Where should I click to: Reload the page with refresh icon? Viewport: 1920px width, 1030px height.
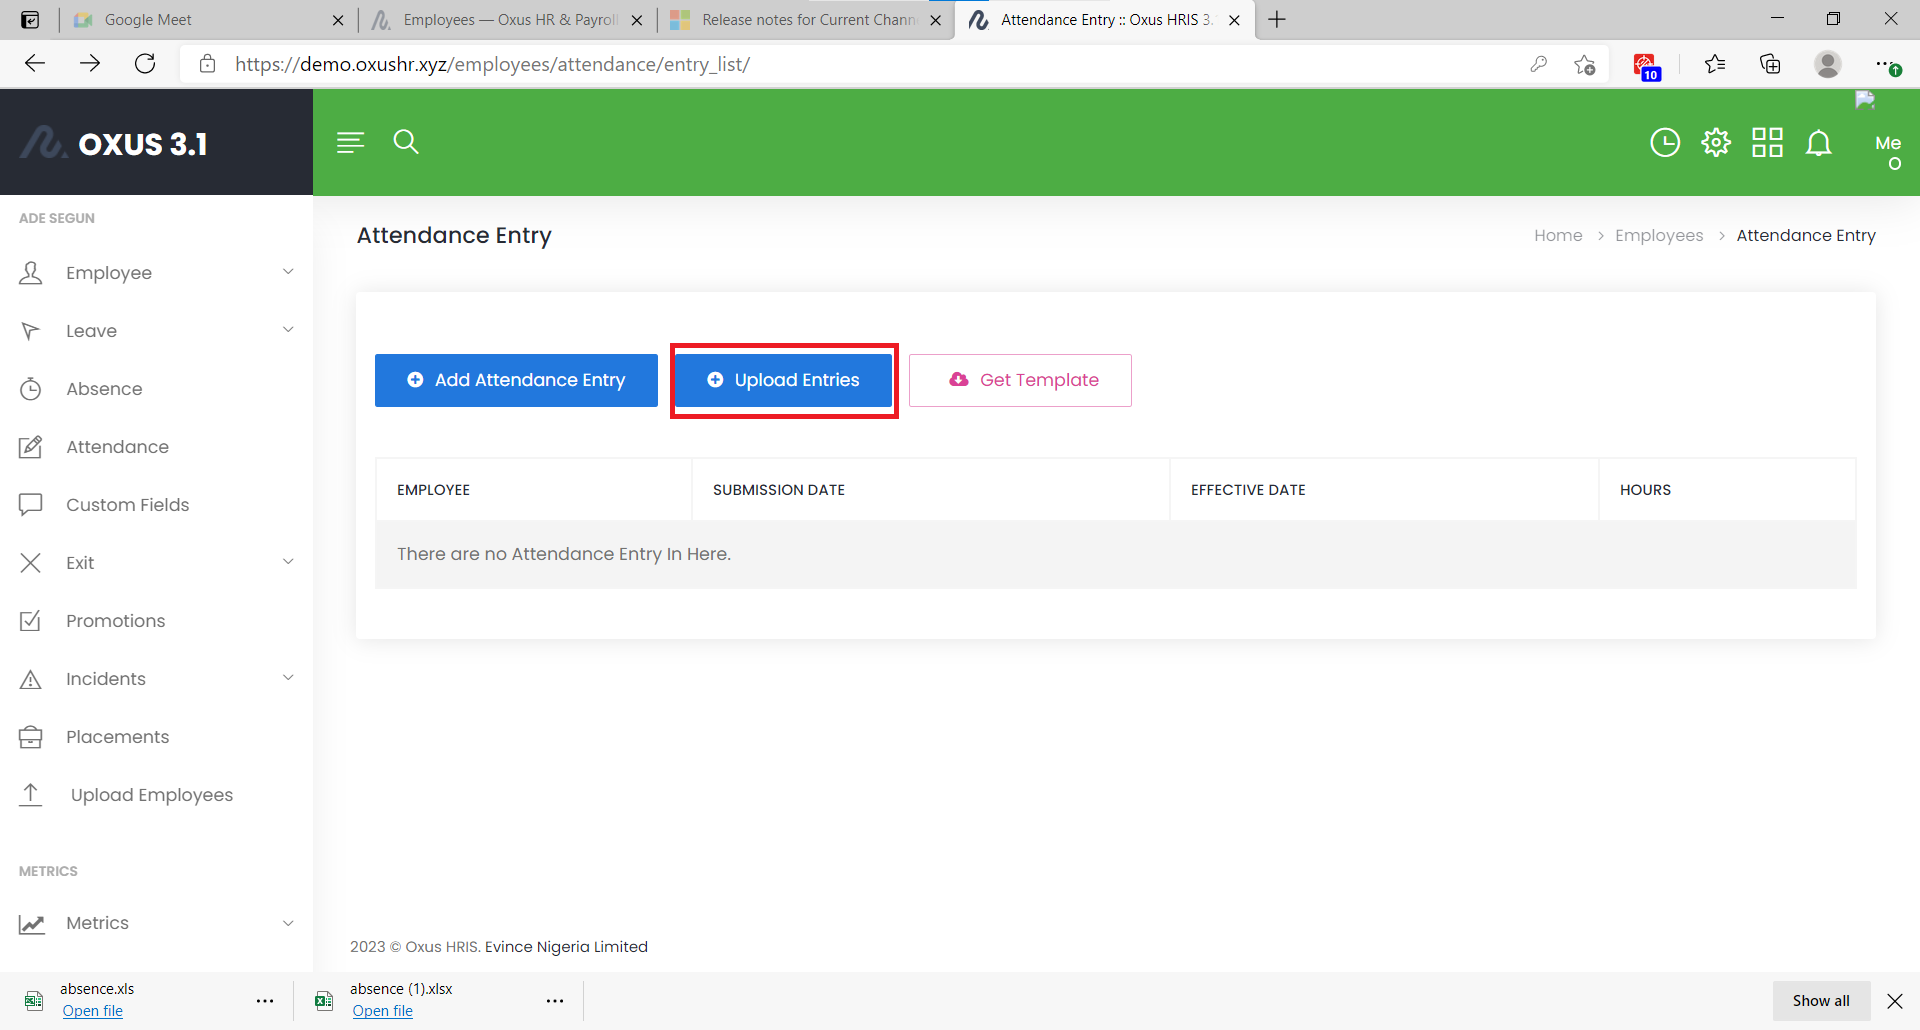[145, 64]
